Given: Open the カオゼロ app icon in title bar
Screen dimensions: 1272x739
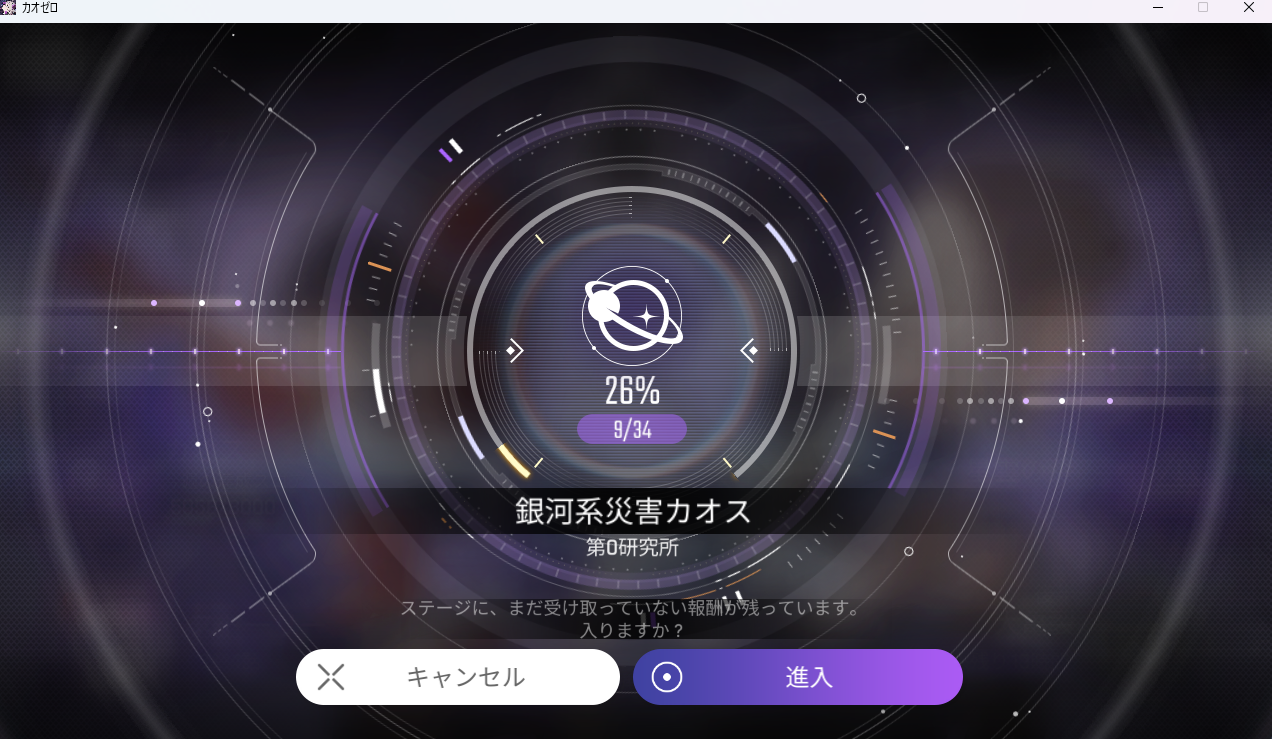Looking at the screenshot, I should click(x=9, y=8).
